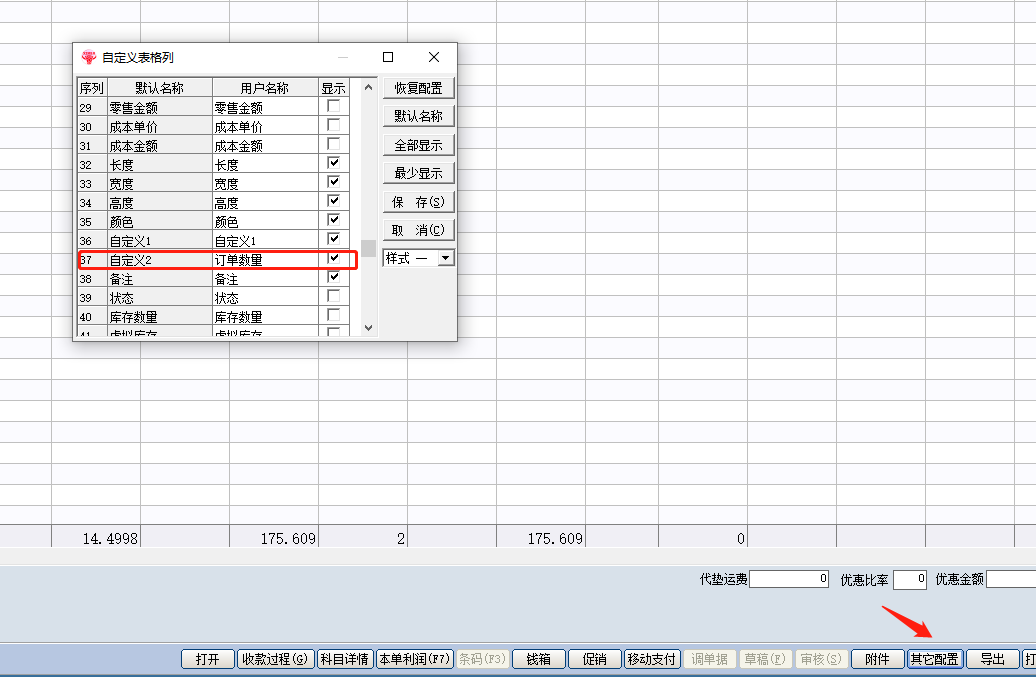Click total cell 14.4998
The height and width of the screenshot is (677, 1036).
click(96, 538)
